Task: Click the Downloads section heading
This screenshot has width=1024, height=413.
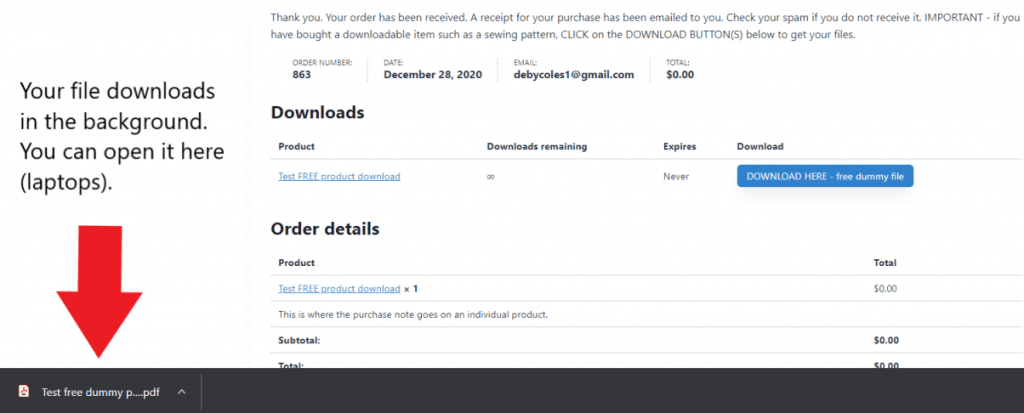Action: pyautogui.click(x=317, y=112)
